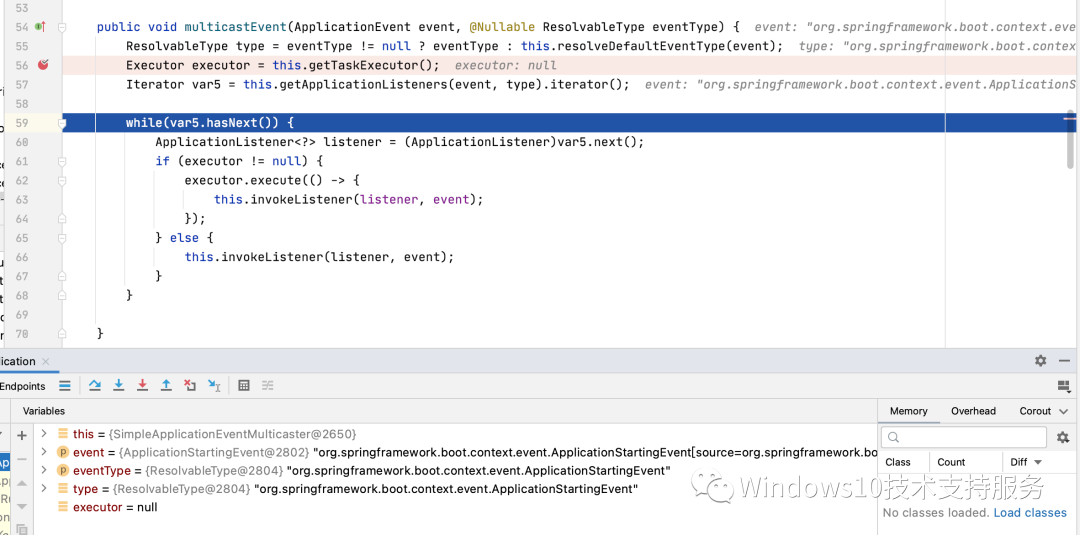
Task: Expand the 'this' variable node
Action: click(x=44, y=434)
